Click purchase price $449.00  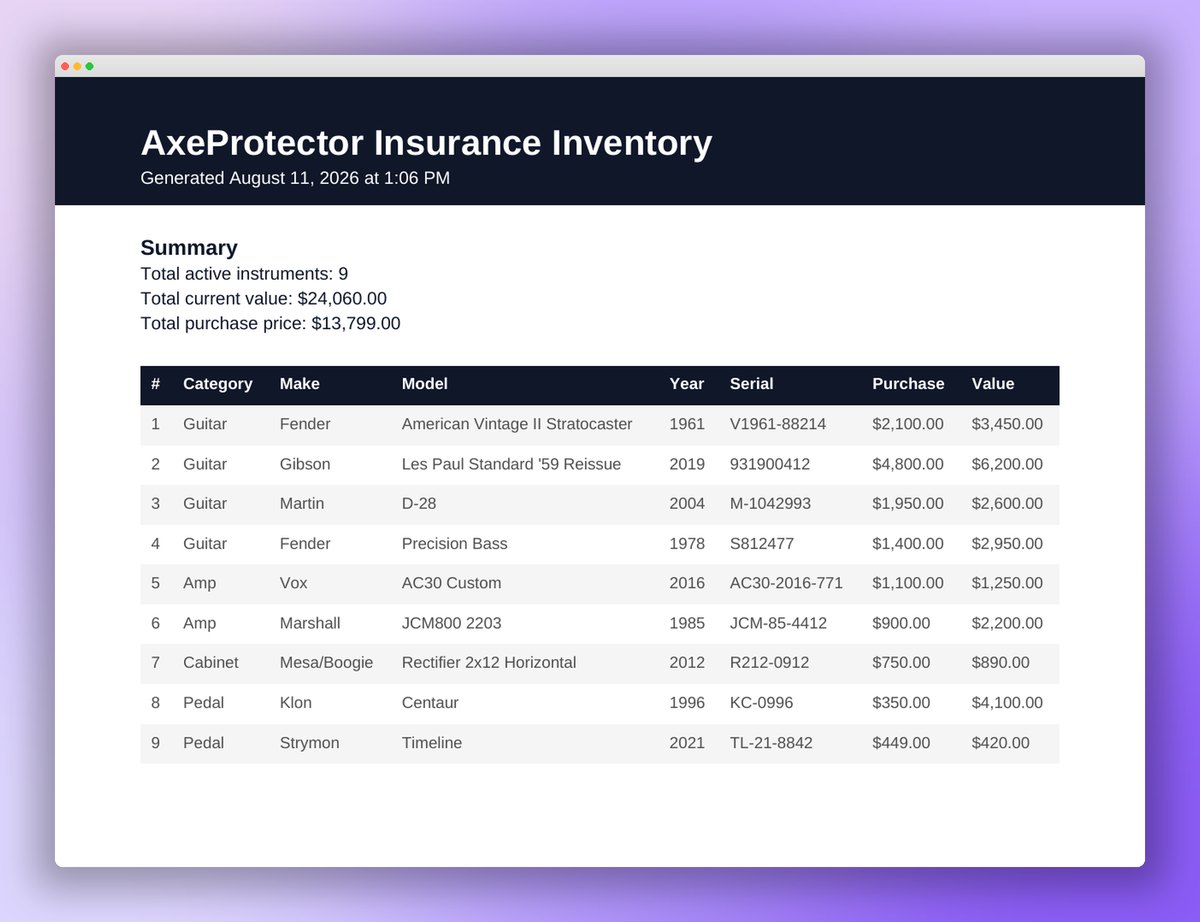coord(901,743)
